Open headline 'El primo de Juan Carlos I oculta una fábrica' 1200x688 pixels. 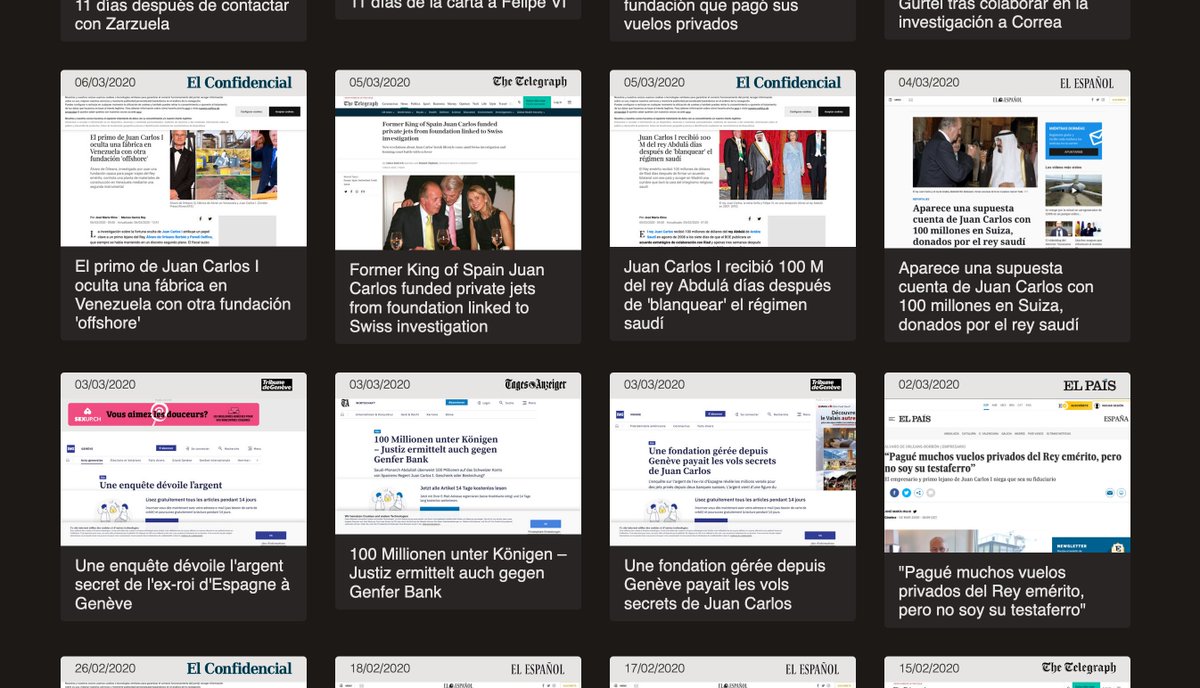coord(183,295)
